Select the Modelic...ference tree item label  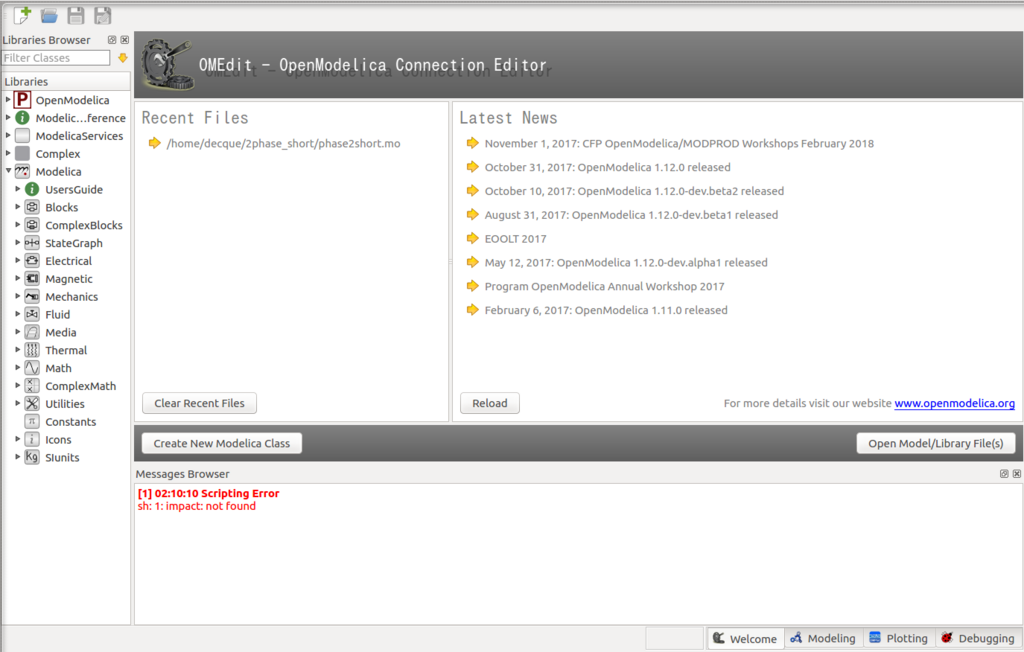[80, 118]
